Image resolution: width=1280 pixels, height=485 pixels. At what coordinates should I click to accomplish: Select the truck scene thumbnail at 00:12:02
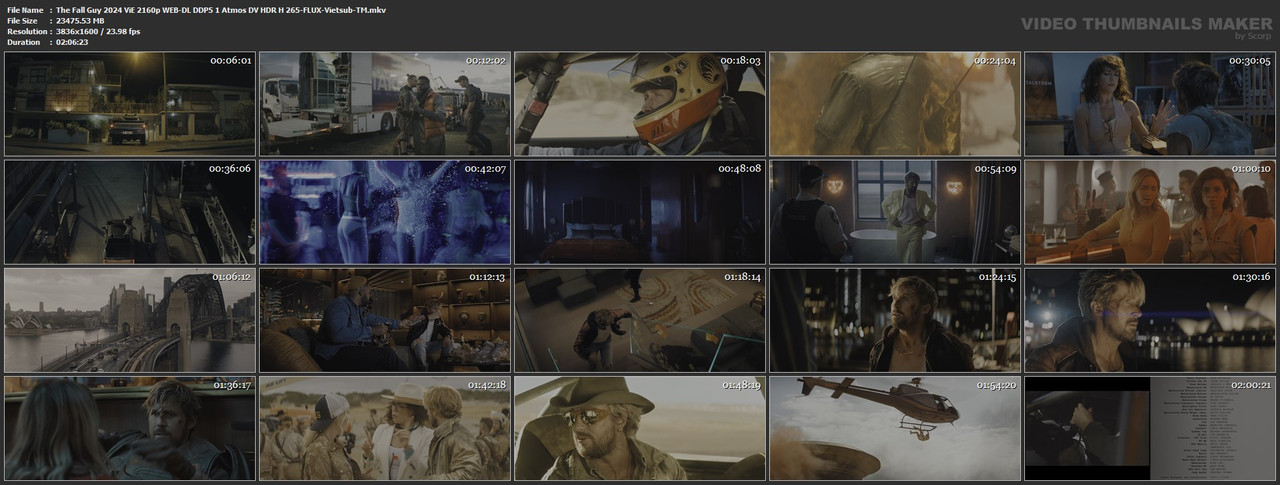384,104
